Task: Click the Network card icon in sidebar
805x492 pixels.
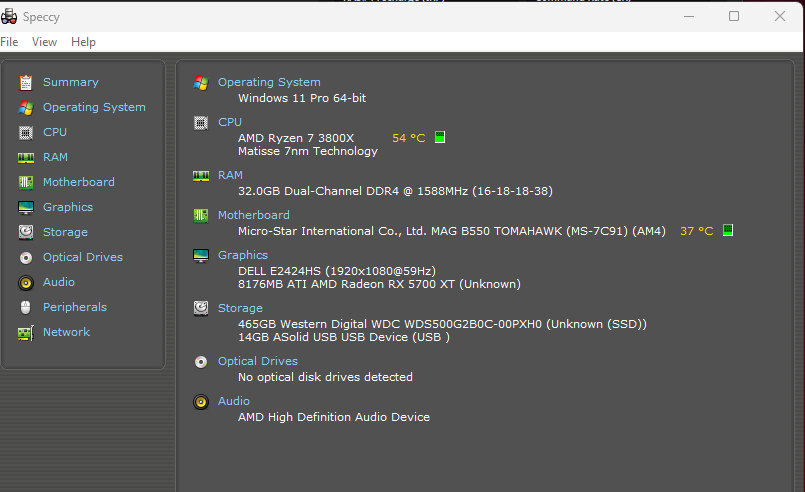Action: [x=26, y=333]
